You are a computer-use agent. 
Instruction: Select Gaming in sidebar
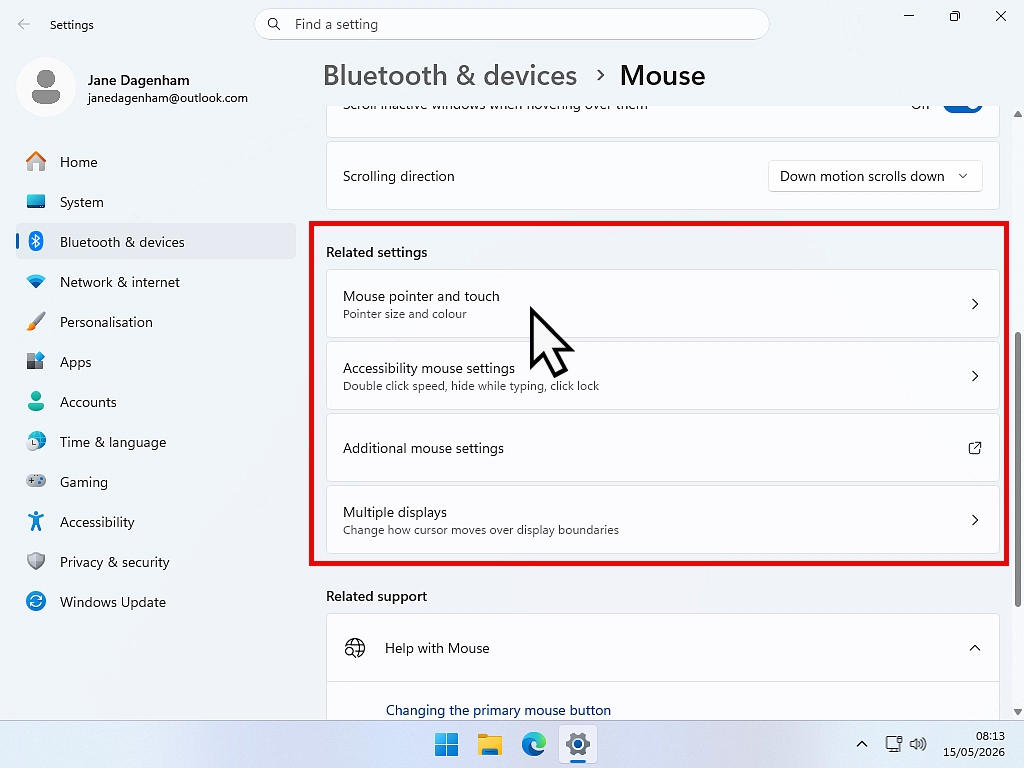point(155,481)
